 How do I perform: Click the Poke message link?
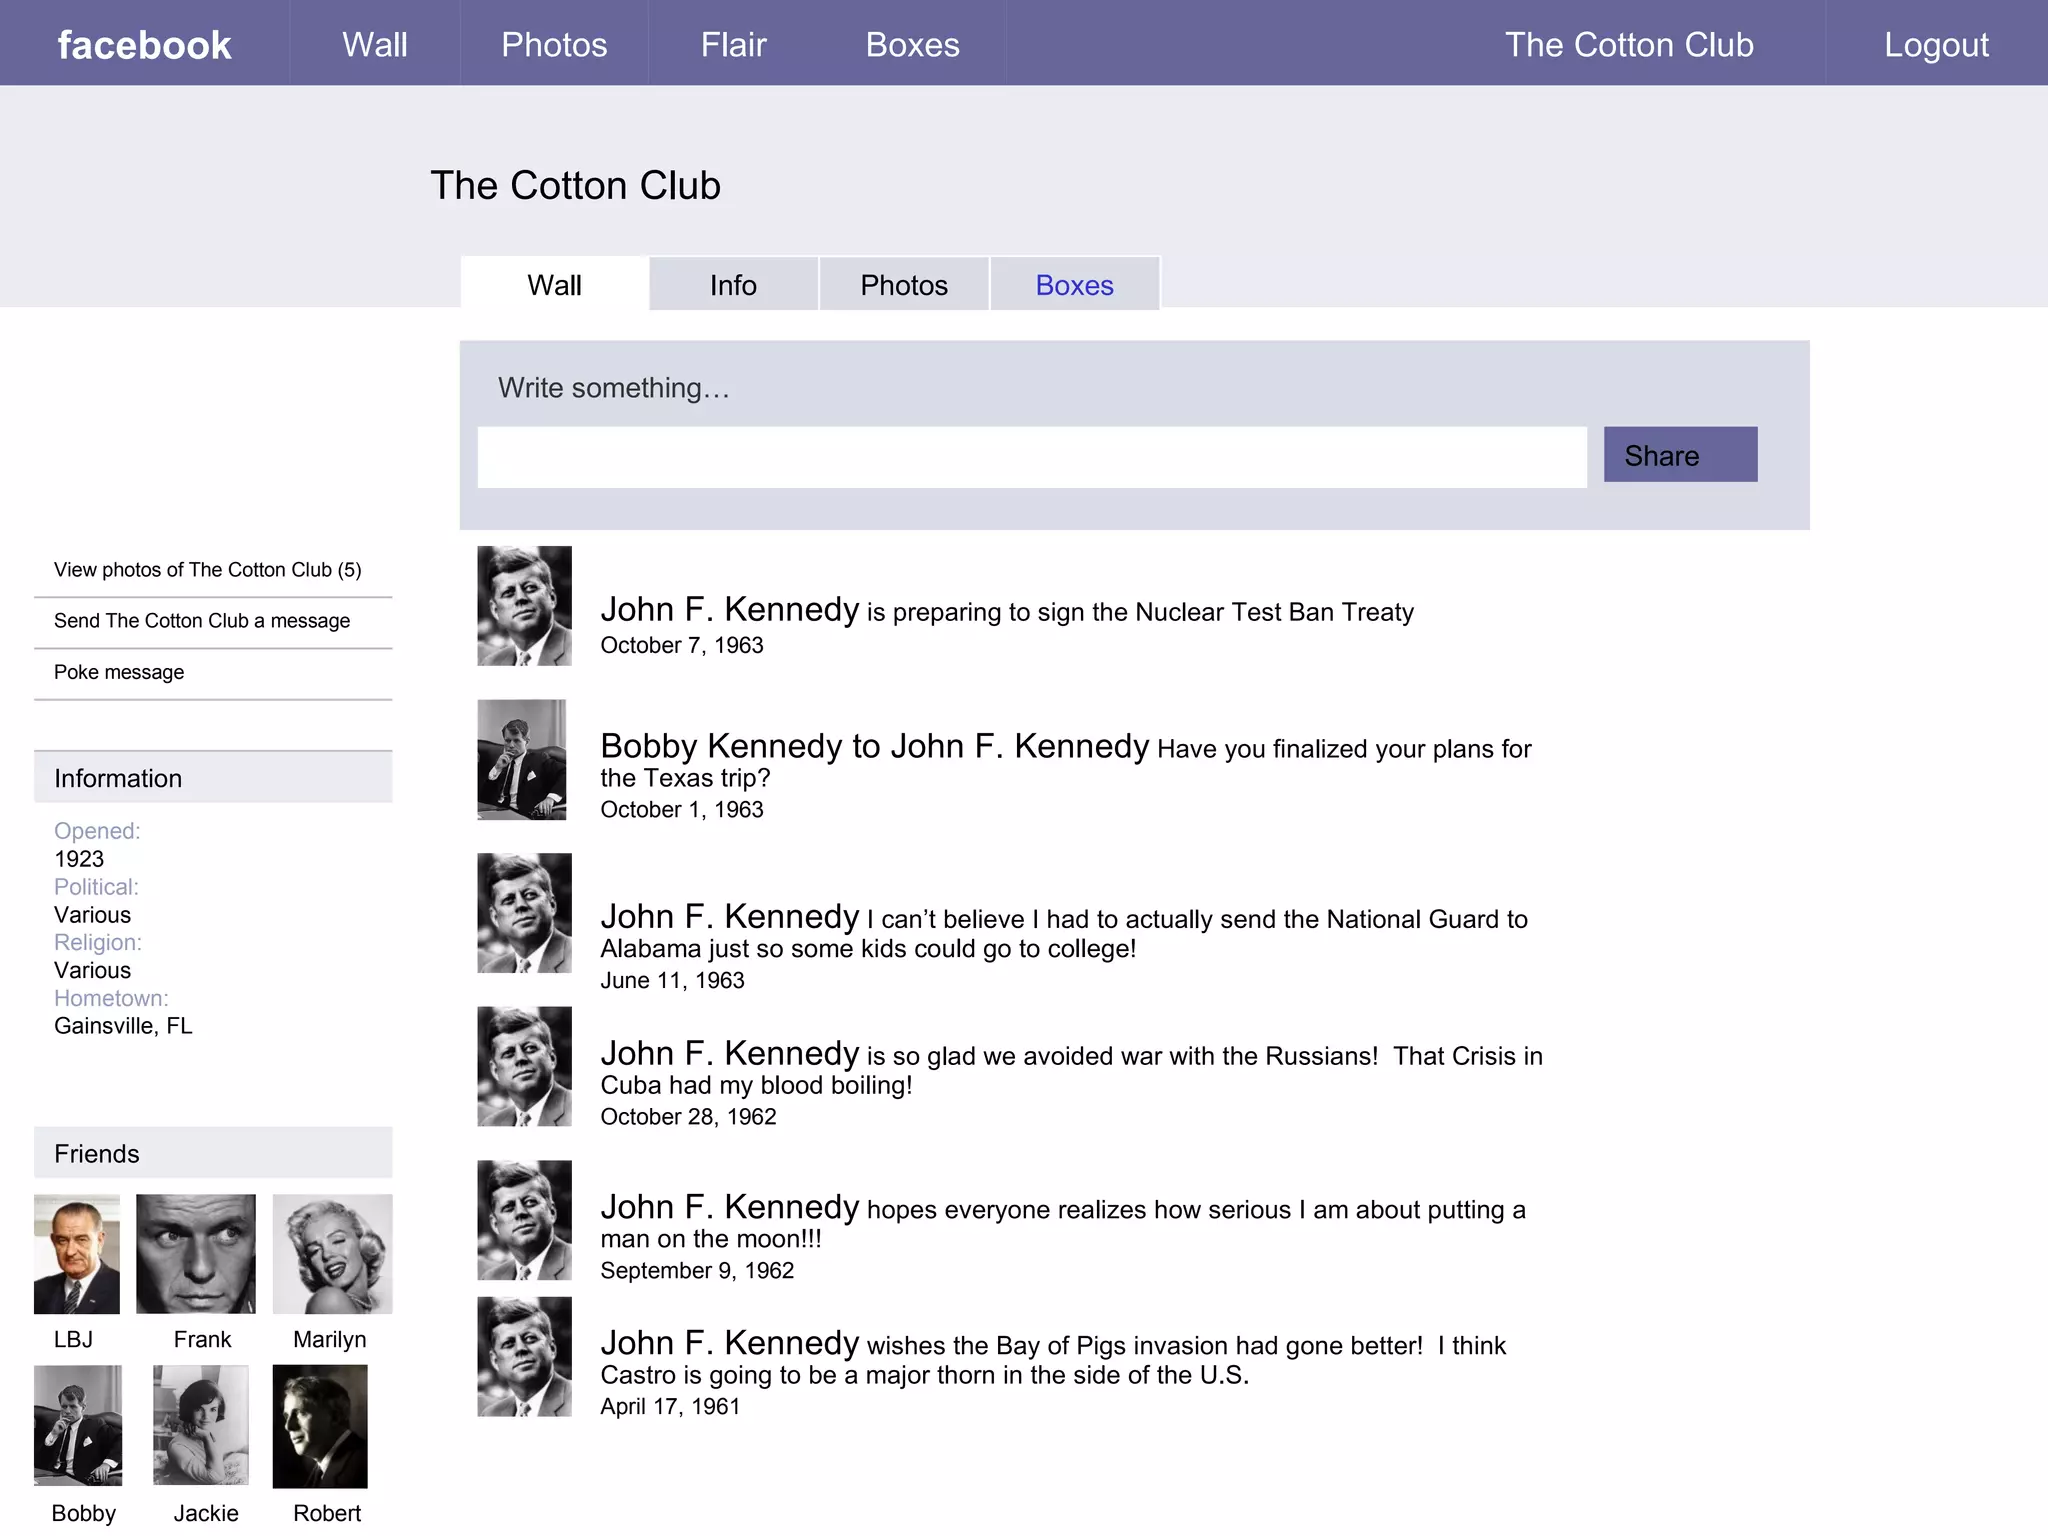pos(119,672)
